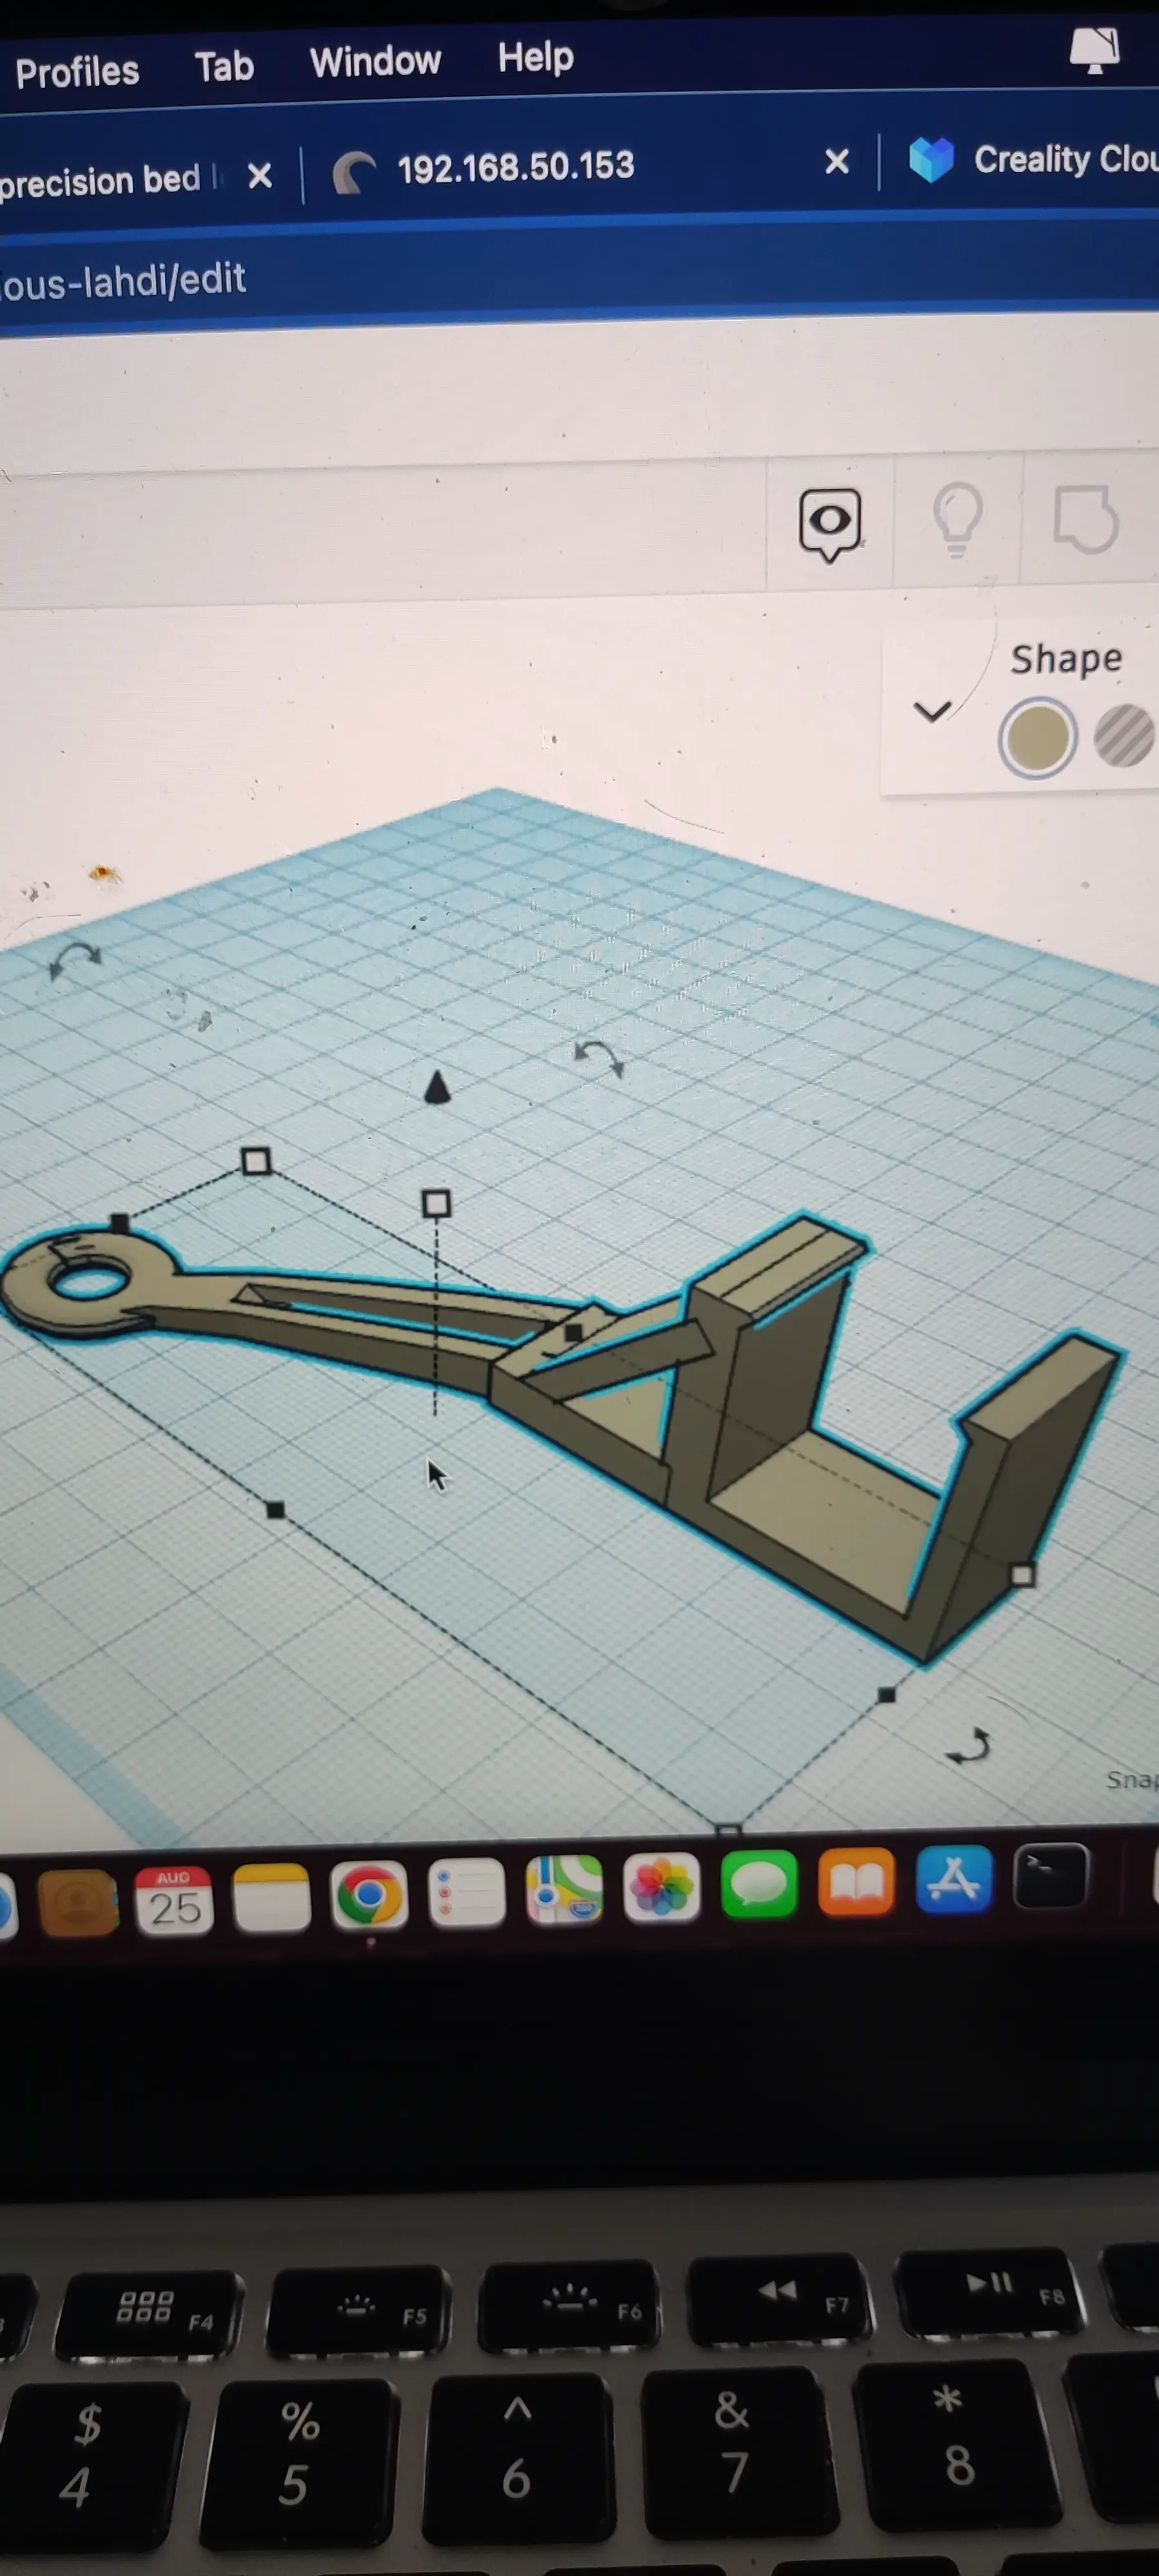Collapse the Shape panel with the chevron
Image resolution: width=1159 pixels, height=2576 pixels.
(932, 711)
